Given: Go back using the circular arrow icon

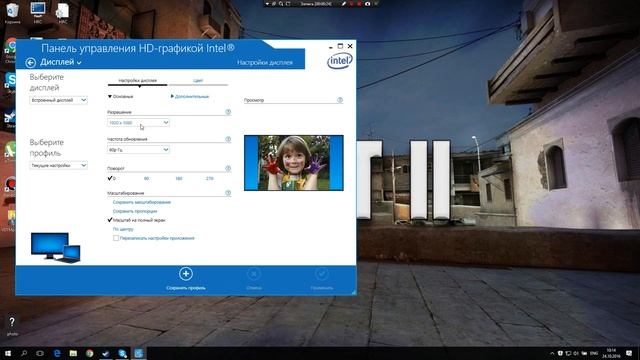Looking at the screenshot, I should (x=31, y=62).
